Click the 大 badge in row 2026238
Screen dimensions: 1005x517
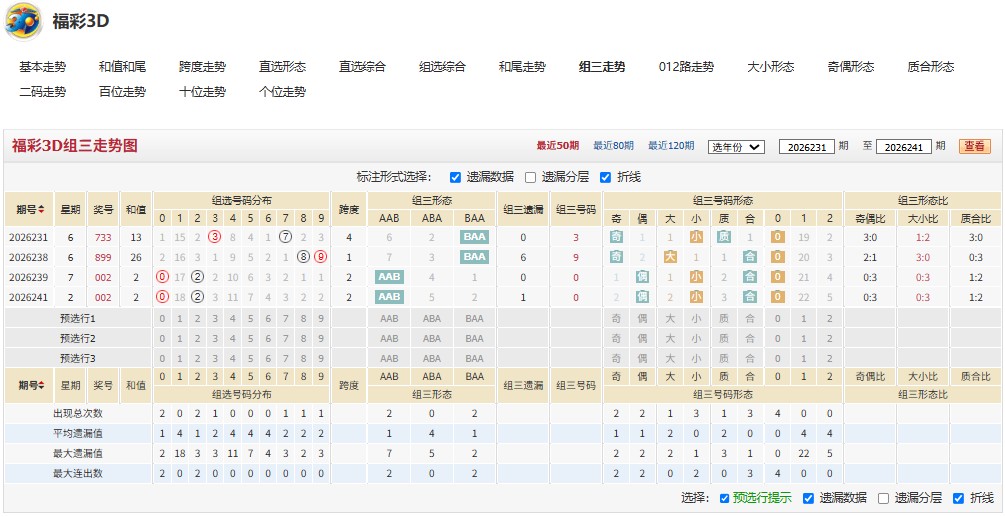(670, 258)
